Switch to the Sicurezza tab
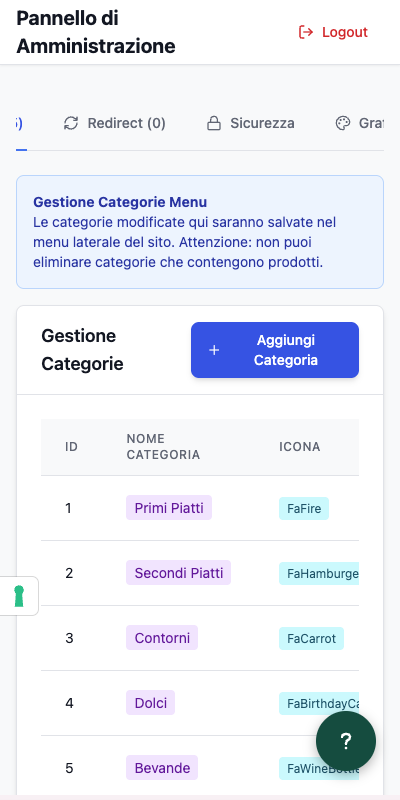This screenshot has width=400, height=800. point(251,123)
